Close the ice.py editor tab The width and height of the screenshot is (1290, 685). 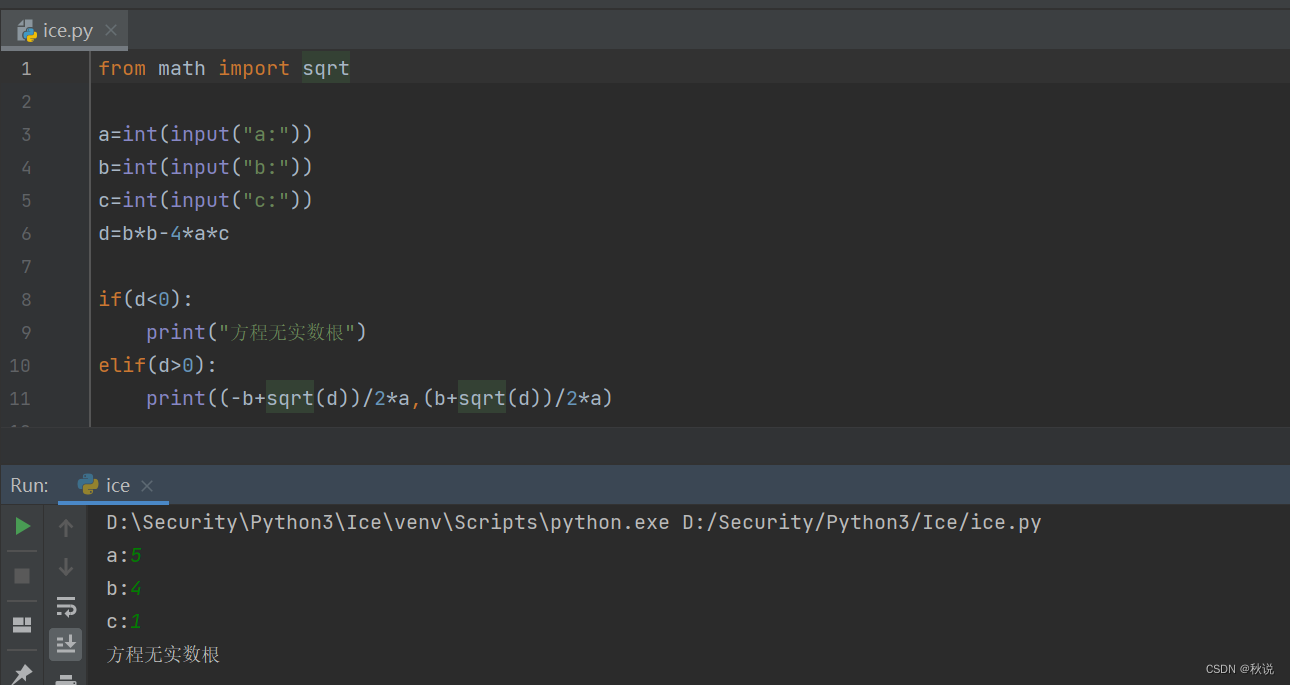click(x=111, y=31)
